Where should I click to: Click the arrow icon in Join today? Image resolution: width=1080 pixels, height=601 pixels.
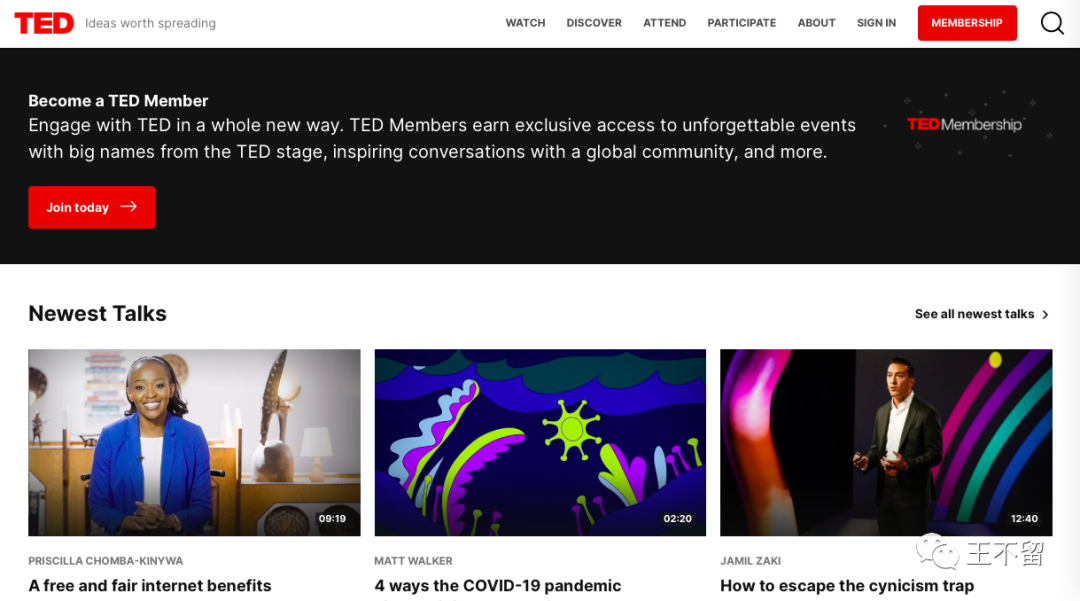point(129,207)
